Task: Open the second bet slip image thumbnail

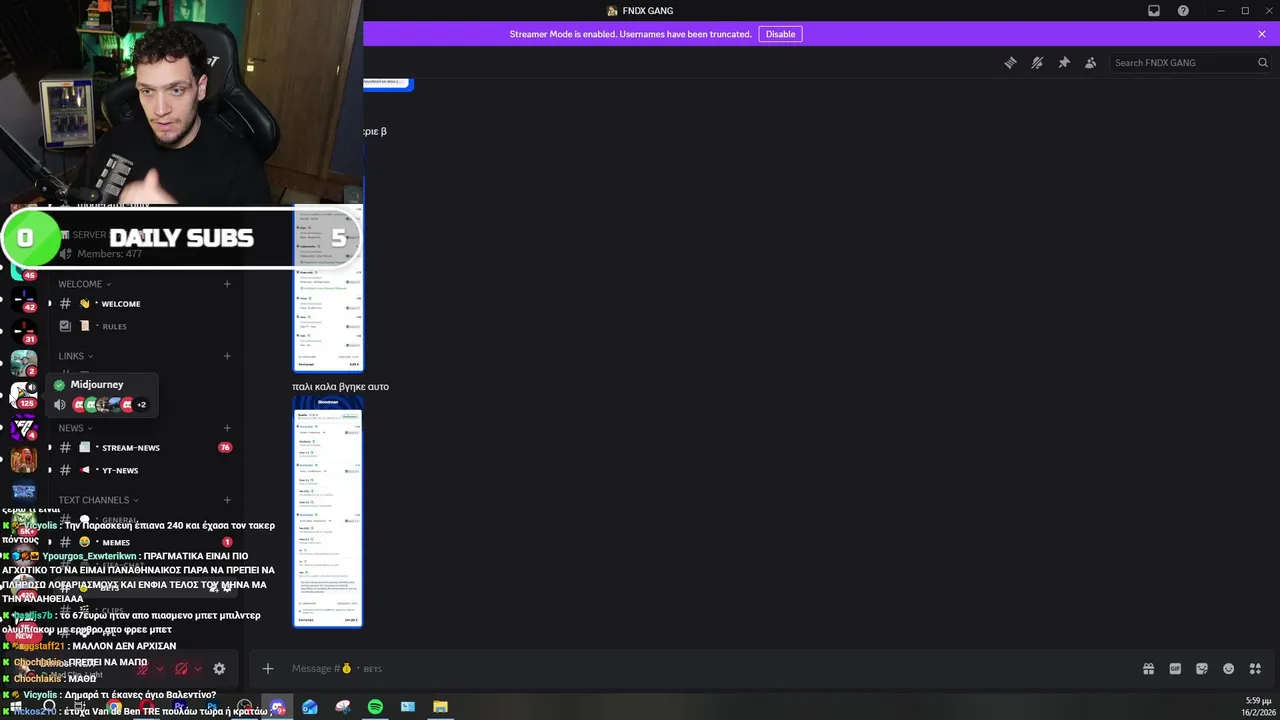Action: (x=328, y=512)
